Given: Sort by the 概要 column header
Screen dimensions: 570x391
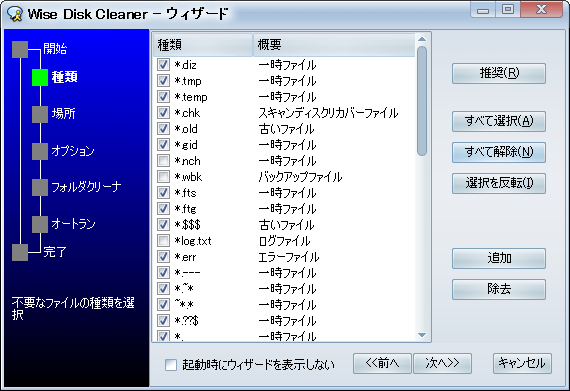Looking at the screenshot, I should pyautogui.click(x=334, y=45).
